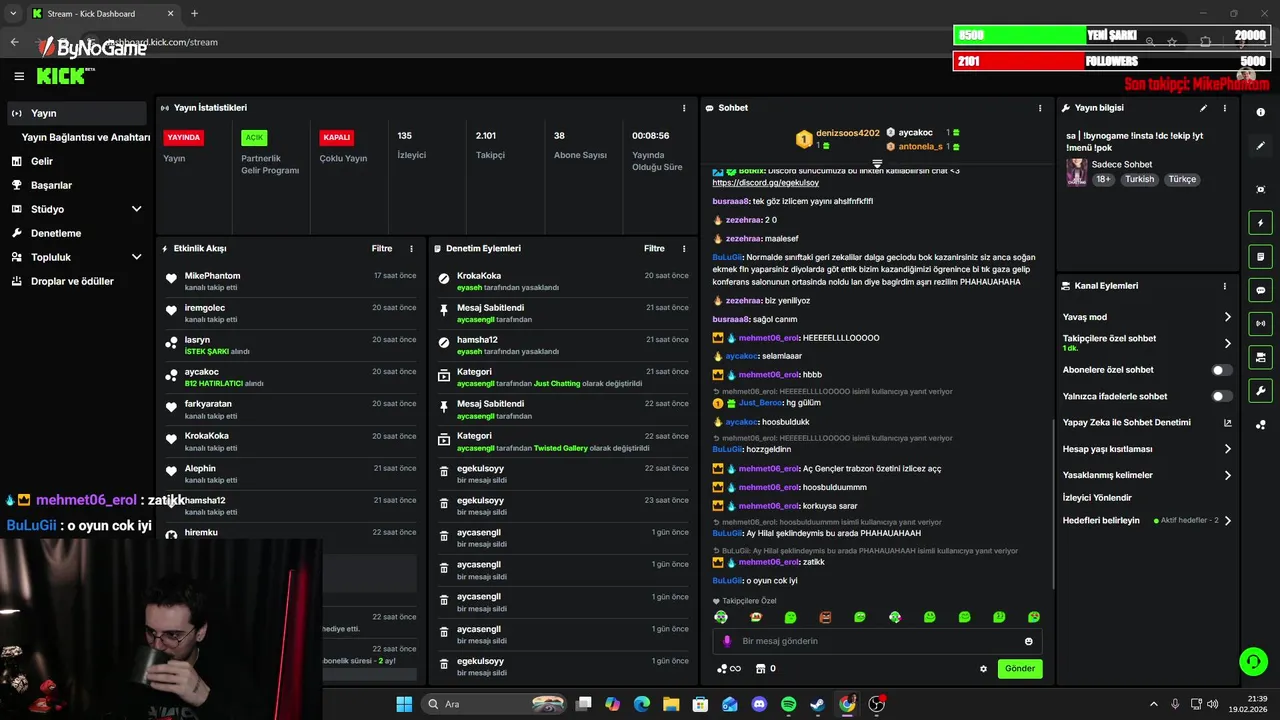
Task: Expand the Stüdyo section chevron
Action: click(137, 209)
